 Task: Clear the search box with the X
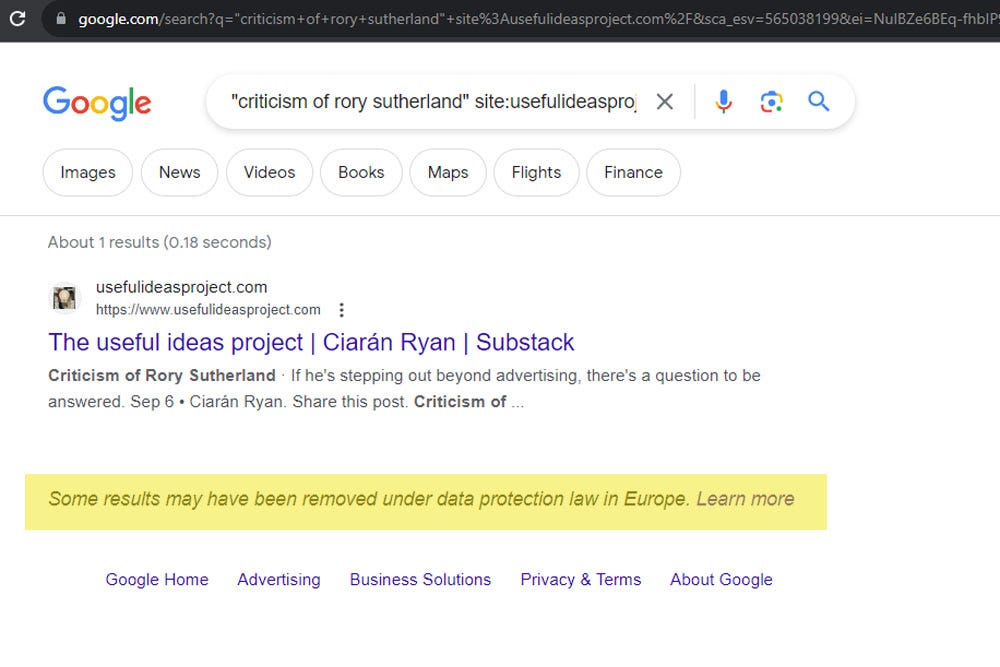click(x=665, y=101)
